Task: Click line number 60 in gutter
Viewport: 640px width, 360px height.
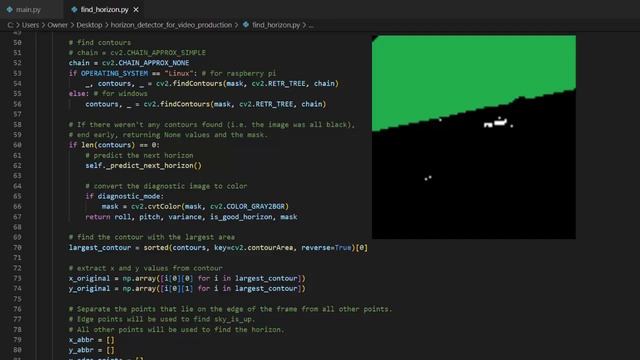Action: pos(17,145)
